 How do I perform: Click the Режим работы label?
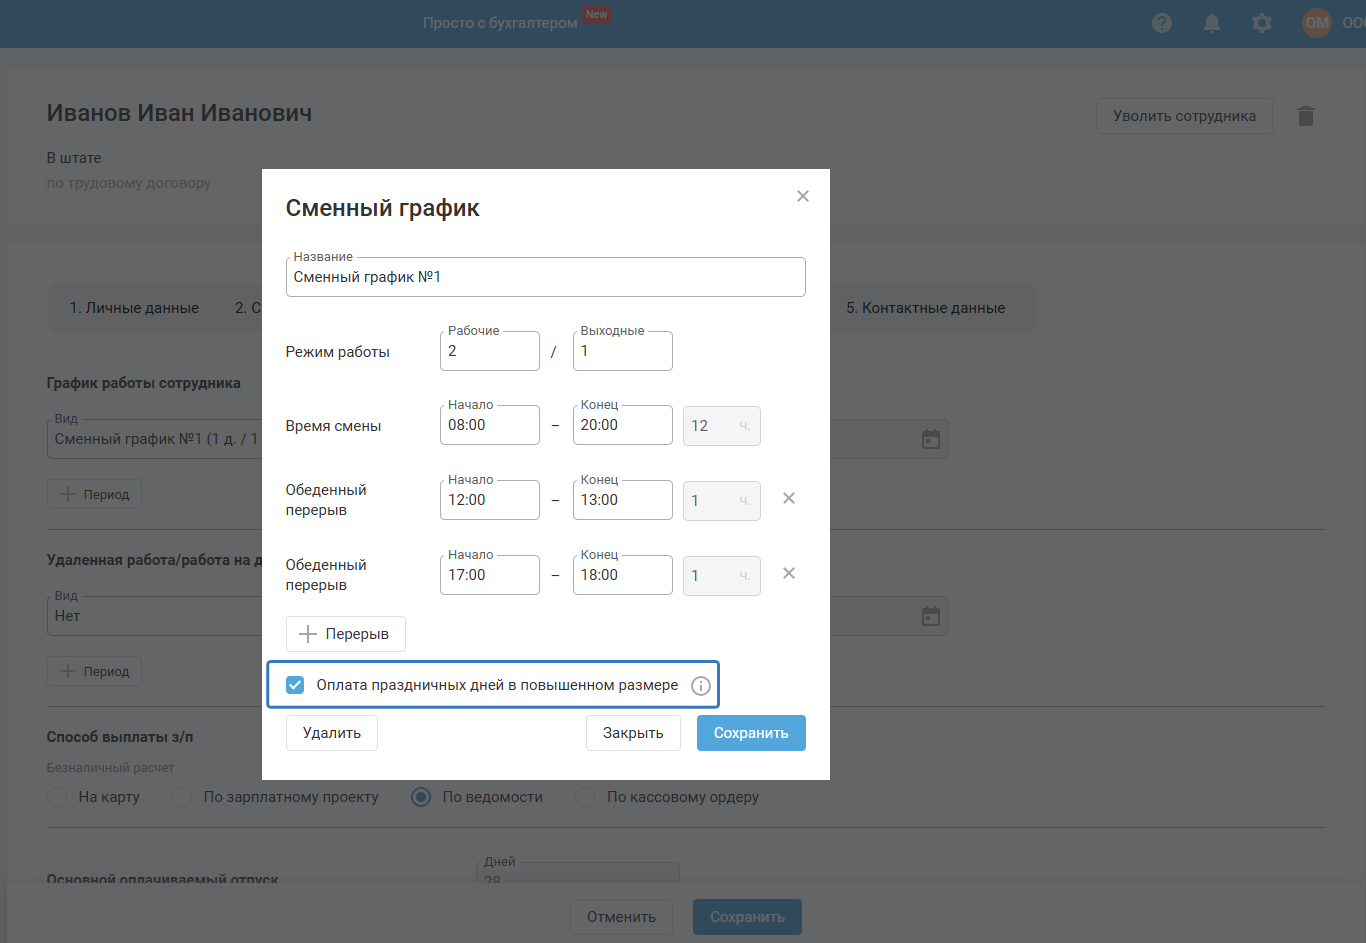pos(338,352)
